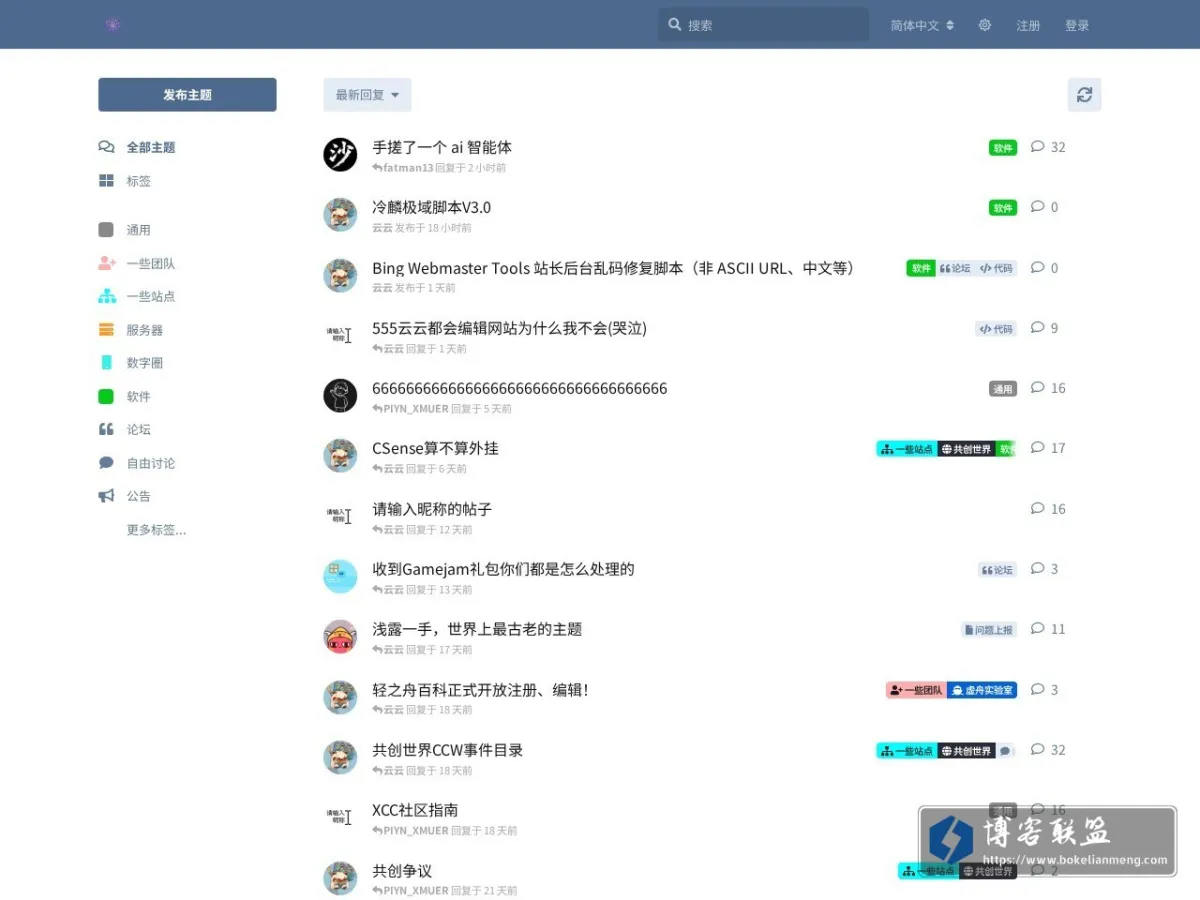Open the 简体中文 language dropdown
This screenshot has height=900, width=1200.
[922, 25]
